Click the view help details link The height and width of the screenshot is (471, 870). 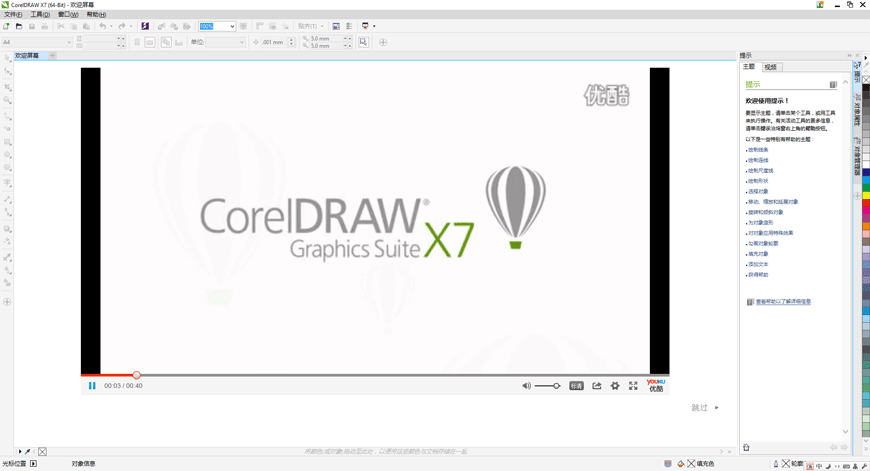[783, 302]
